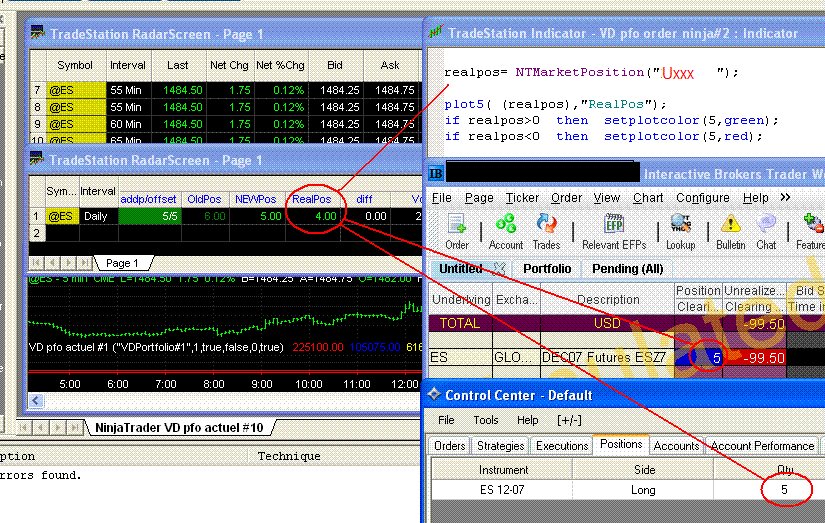Click the addp/offset column header
Image resolution: width=825 pixels, height=523 pixels.
tap(149, 199)
